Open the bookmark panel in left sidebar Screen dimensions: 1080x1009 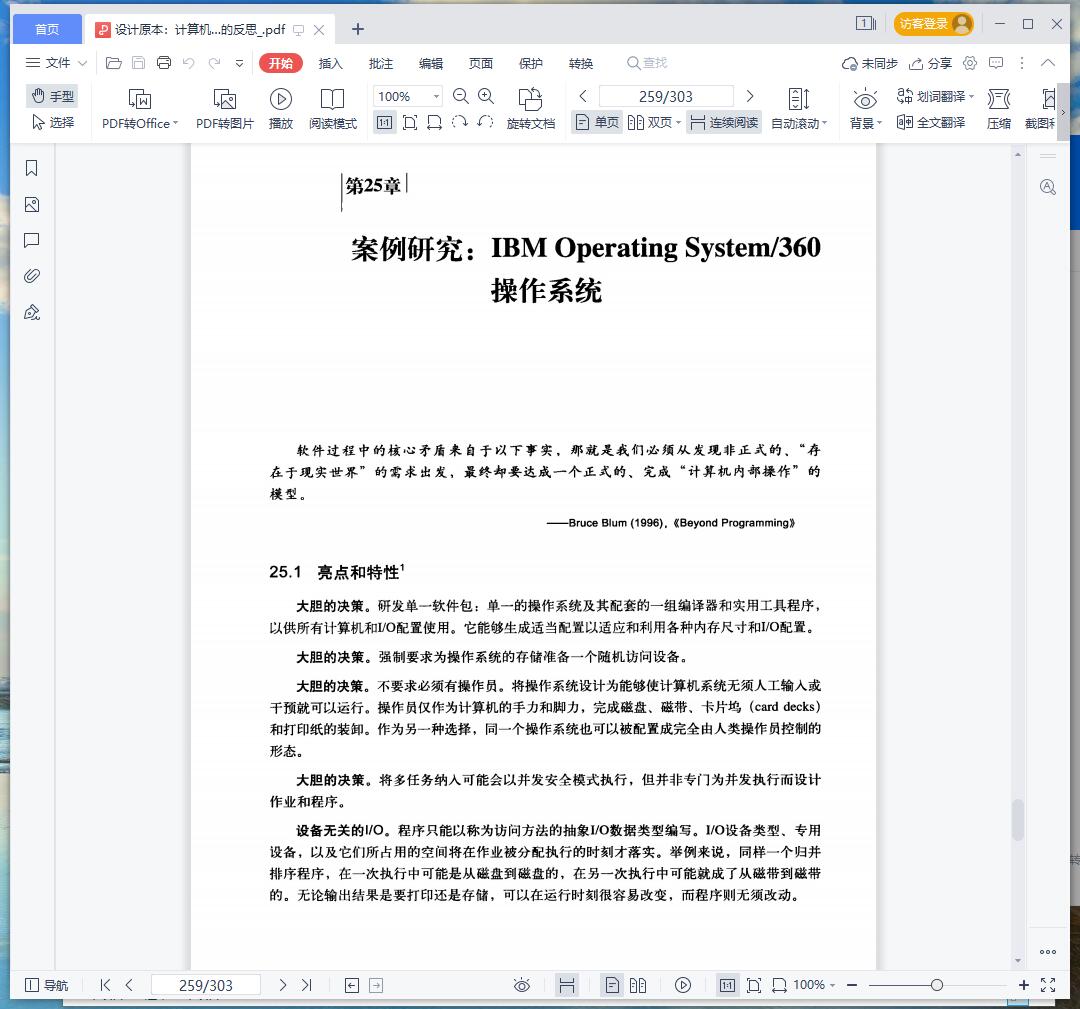coord(32,169)
